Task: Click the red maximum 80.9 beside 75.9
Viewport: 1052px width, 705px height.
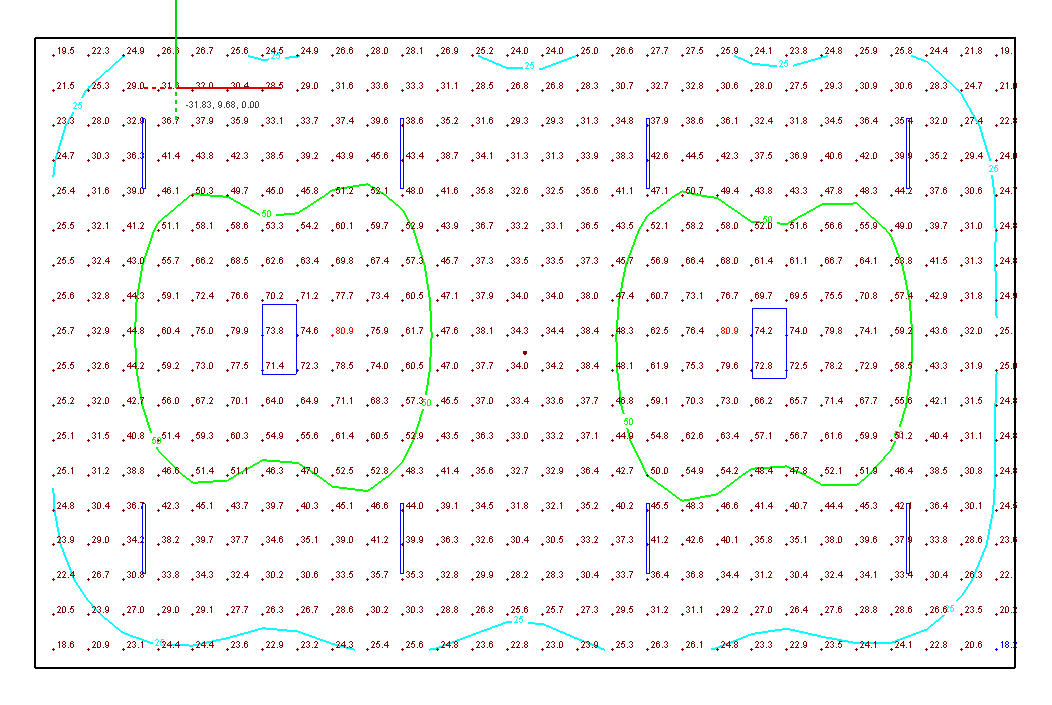Action: click(344, 331)
